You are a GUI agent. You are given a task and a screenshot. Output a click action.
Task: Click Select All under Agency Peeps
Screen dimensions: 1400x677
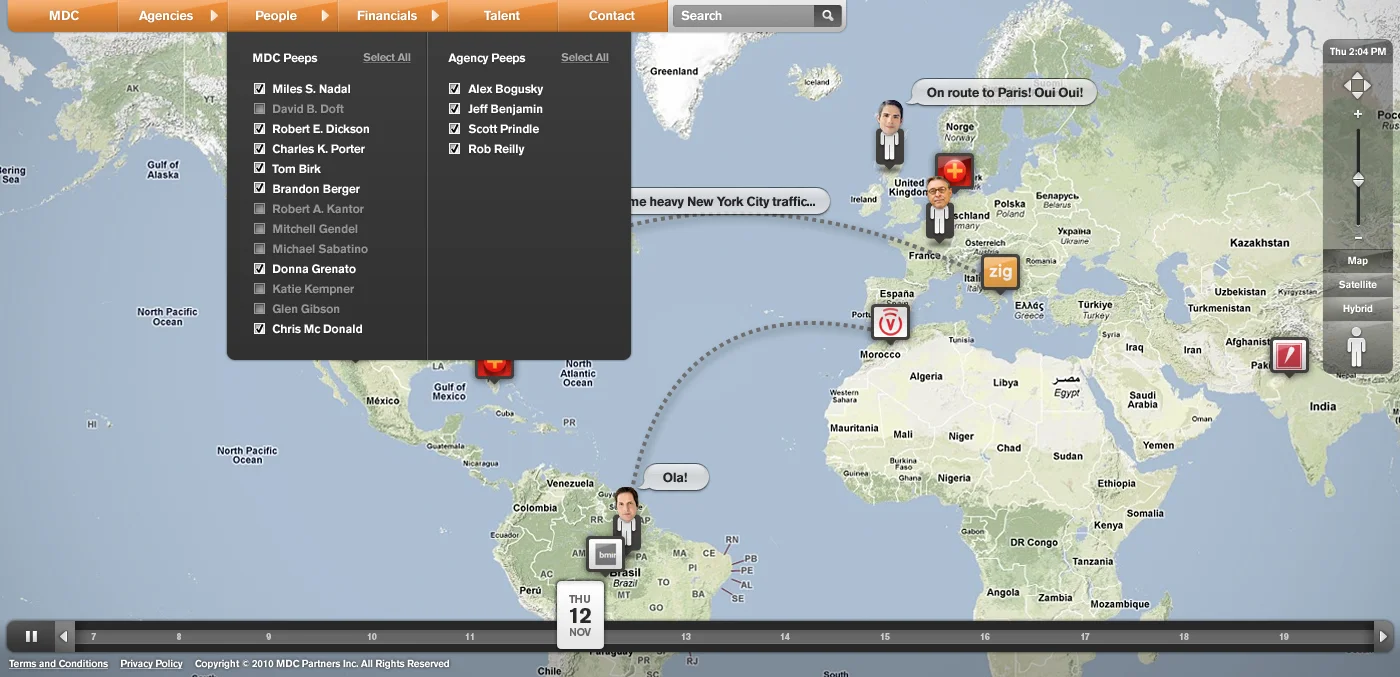[x=585, y=58]
